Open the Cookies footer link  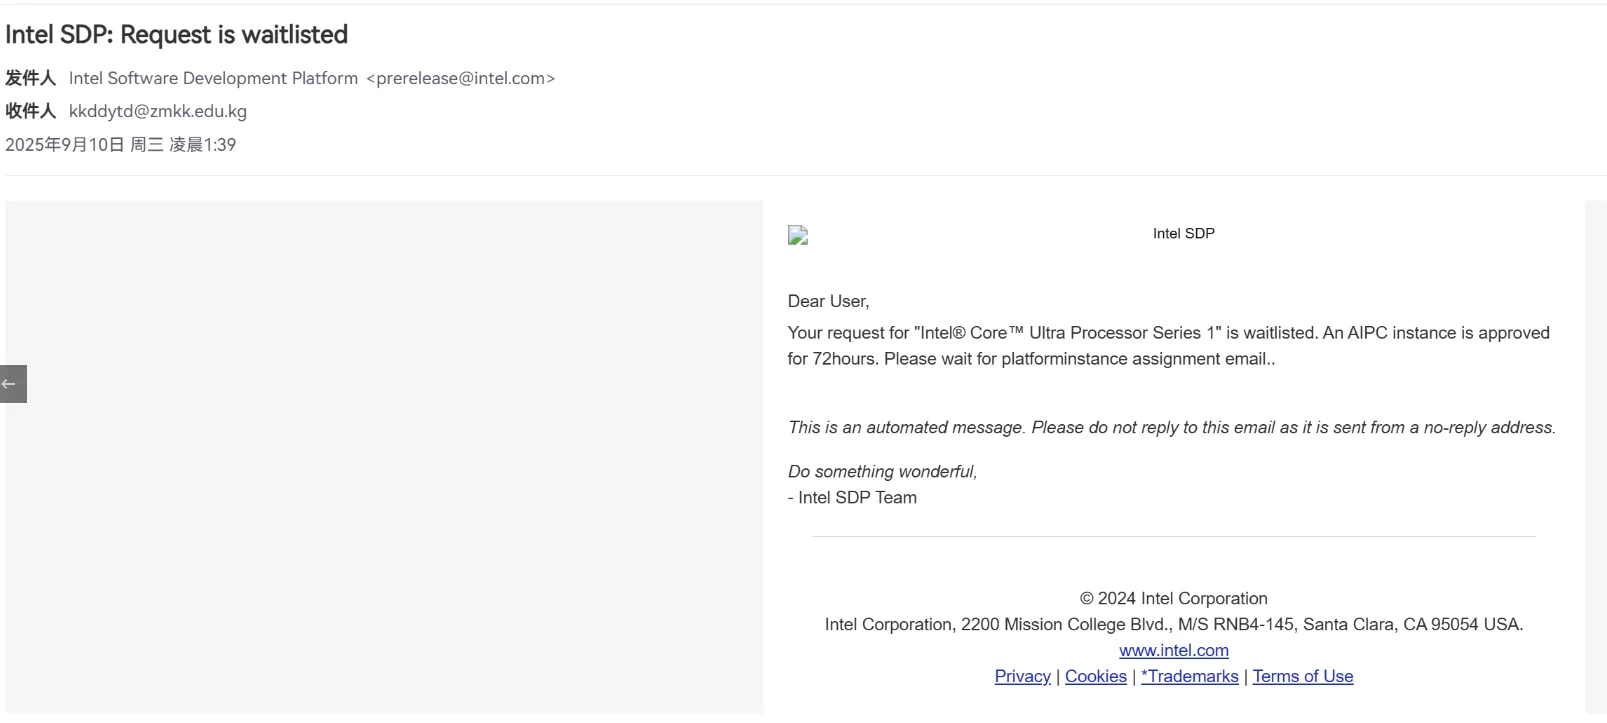click(x=1095, y=676)
